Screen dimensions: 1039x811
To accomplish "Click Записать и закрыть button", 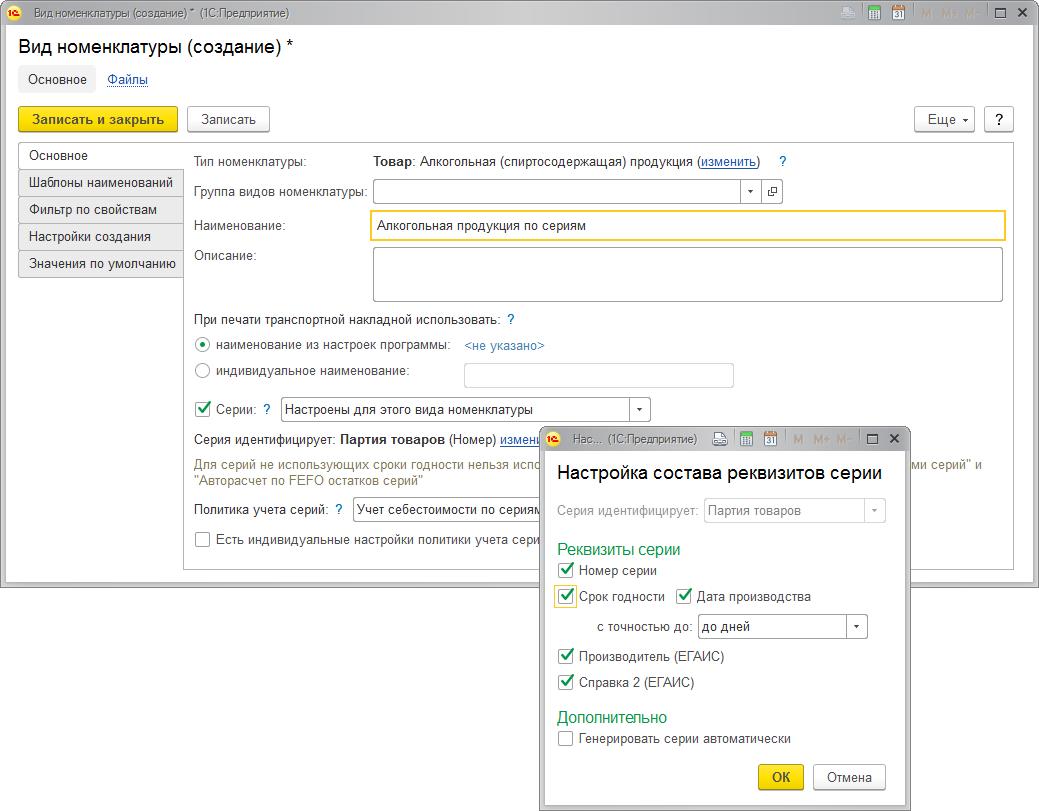I will point(98,119).
